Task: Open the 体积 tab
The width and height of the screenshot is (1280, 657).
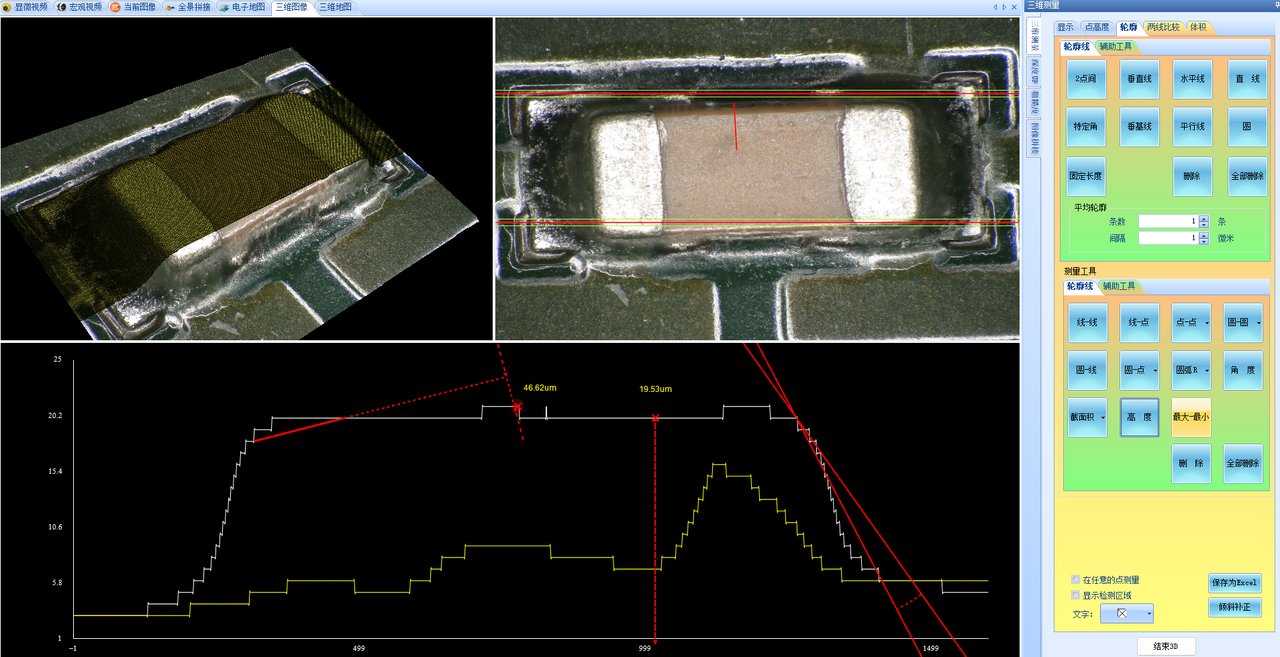Action: click(1198, 27)
